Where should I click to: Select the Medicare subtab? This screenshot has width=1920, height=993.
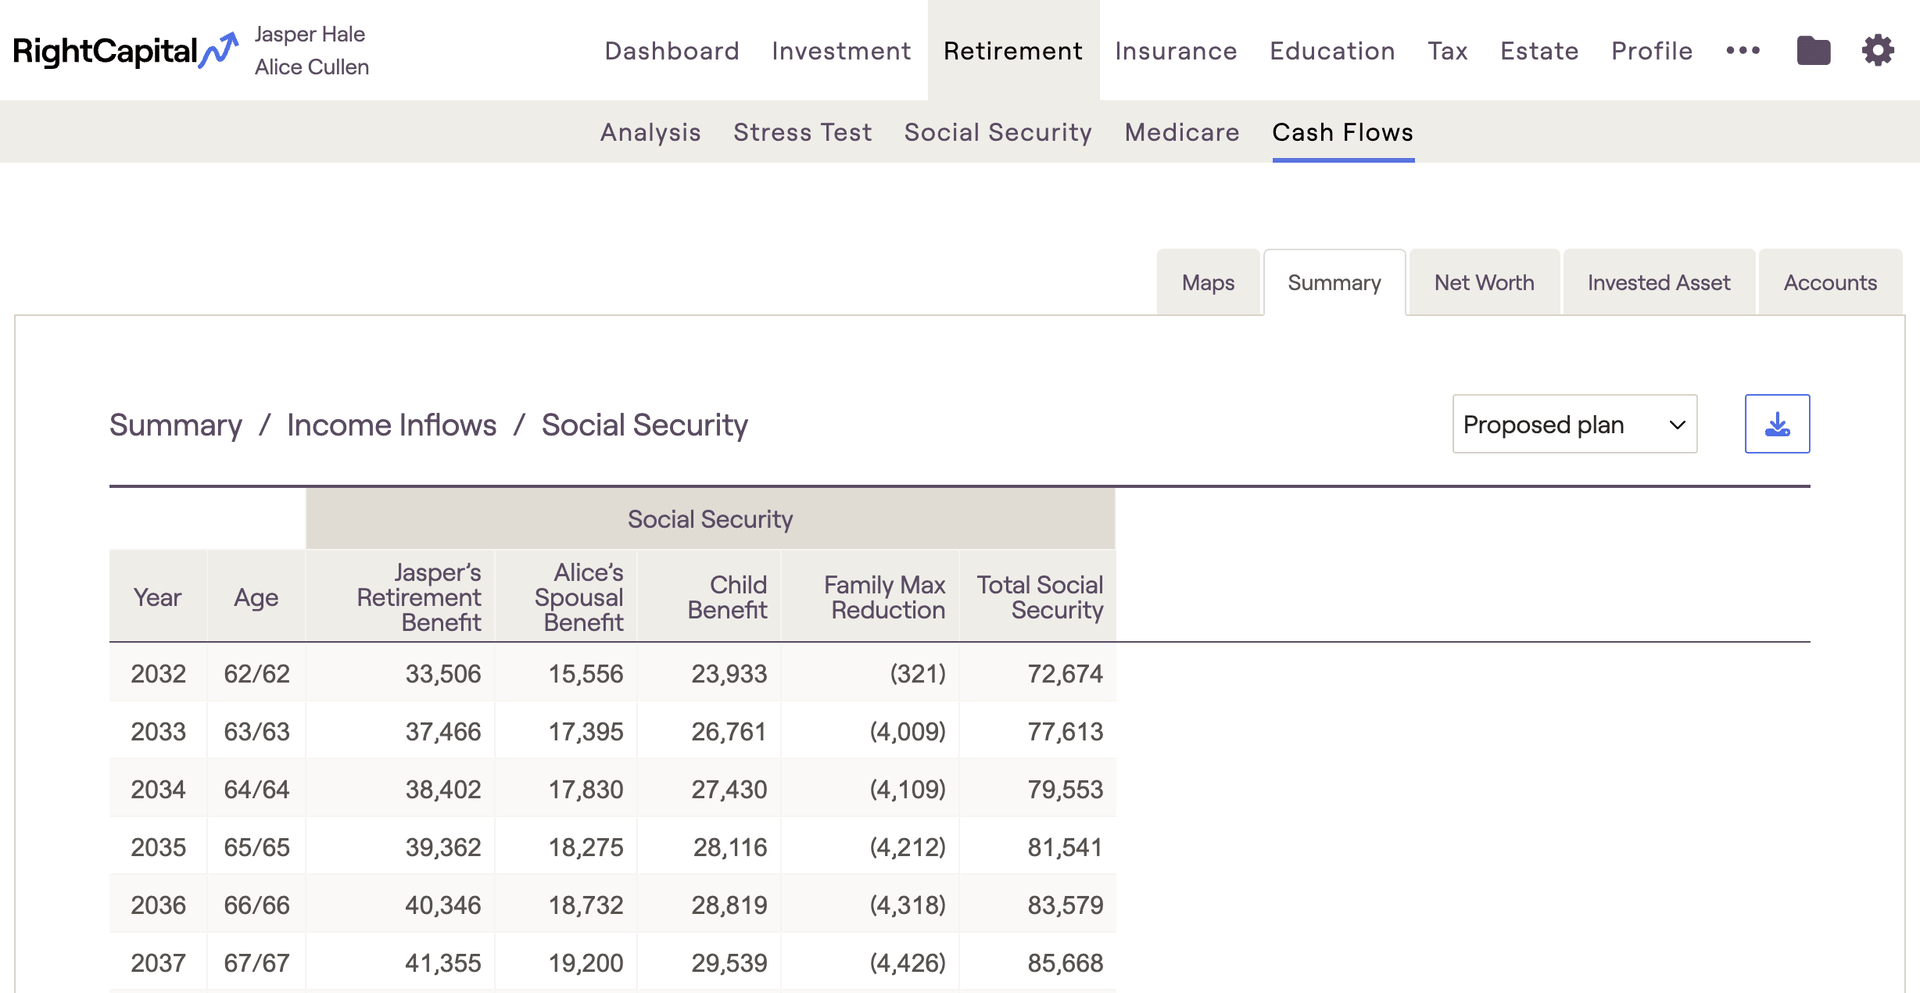click(1181, 132)
